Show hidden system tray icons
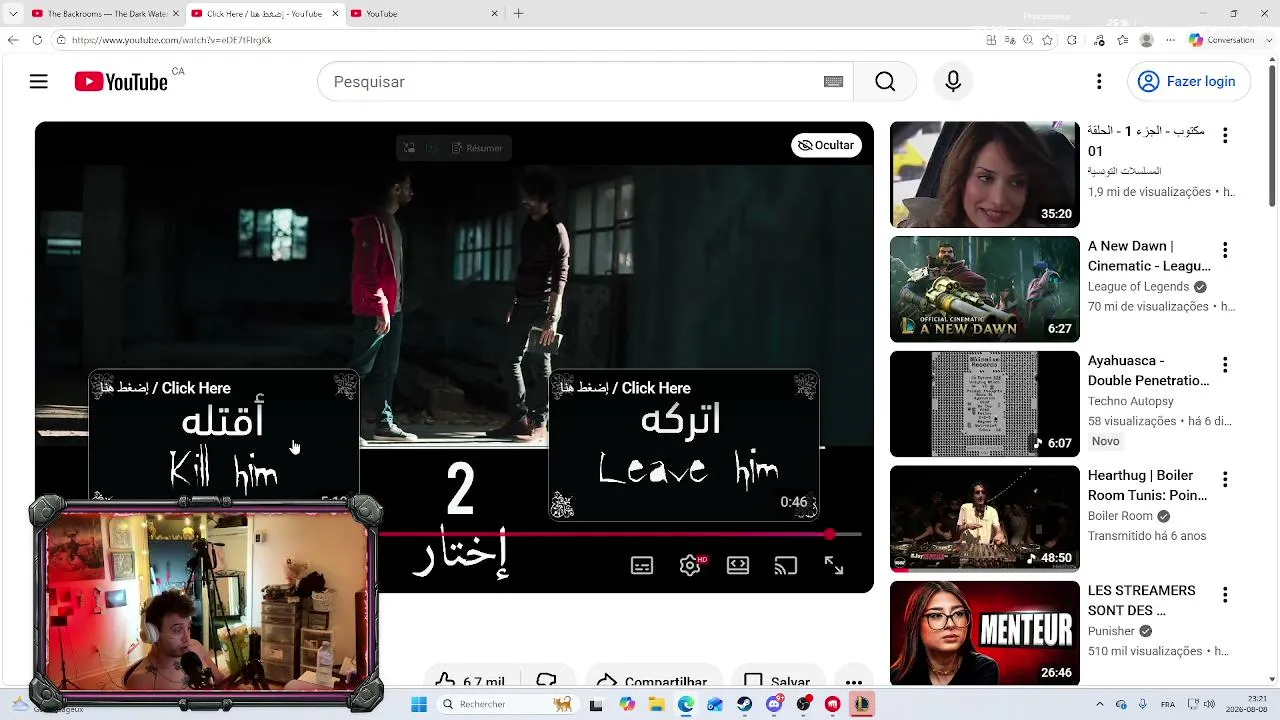 click(x=1100, y=704)
